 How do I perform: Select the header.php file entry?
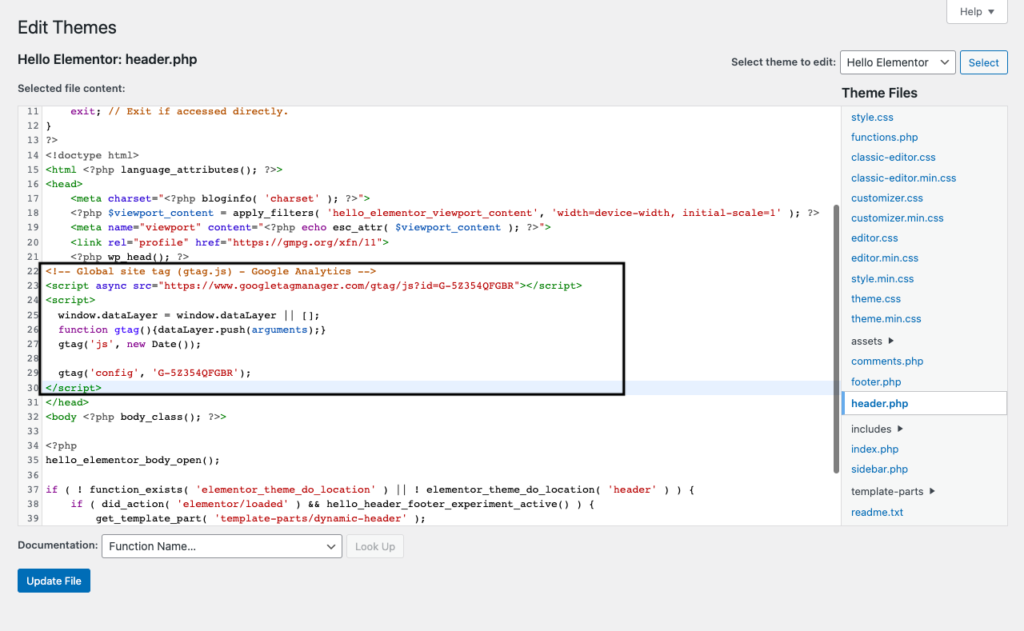(x=924, y=403)
